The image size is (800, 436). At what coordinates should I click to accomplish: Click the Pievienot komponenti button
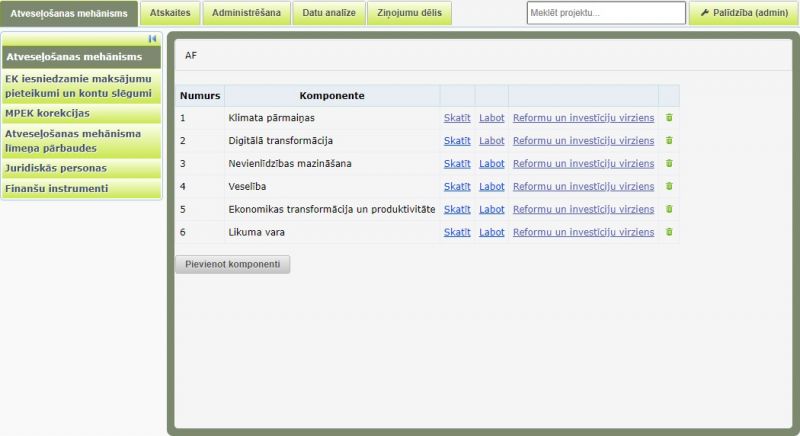pos(232,265)
